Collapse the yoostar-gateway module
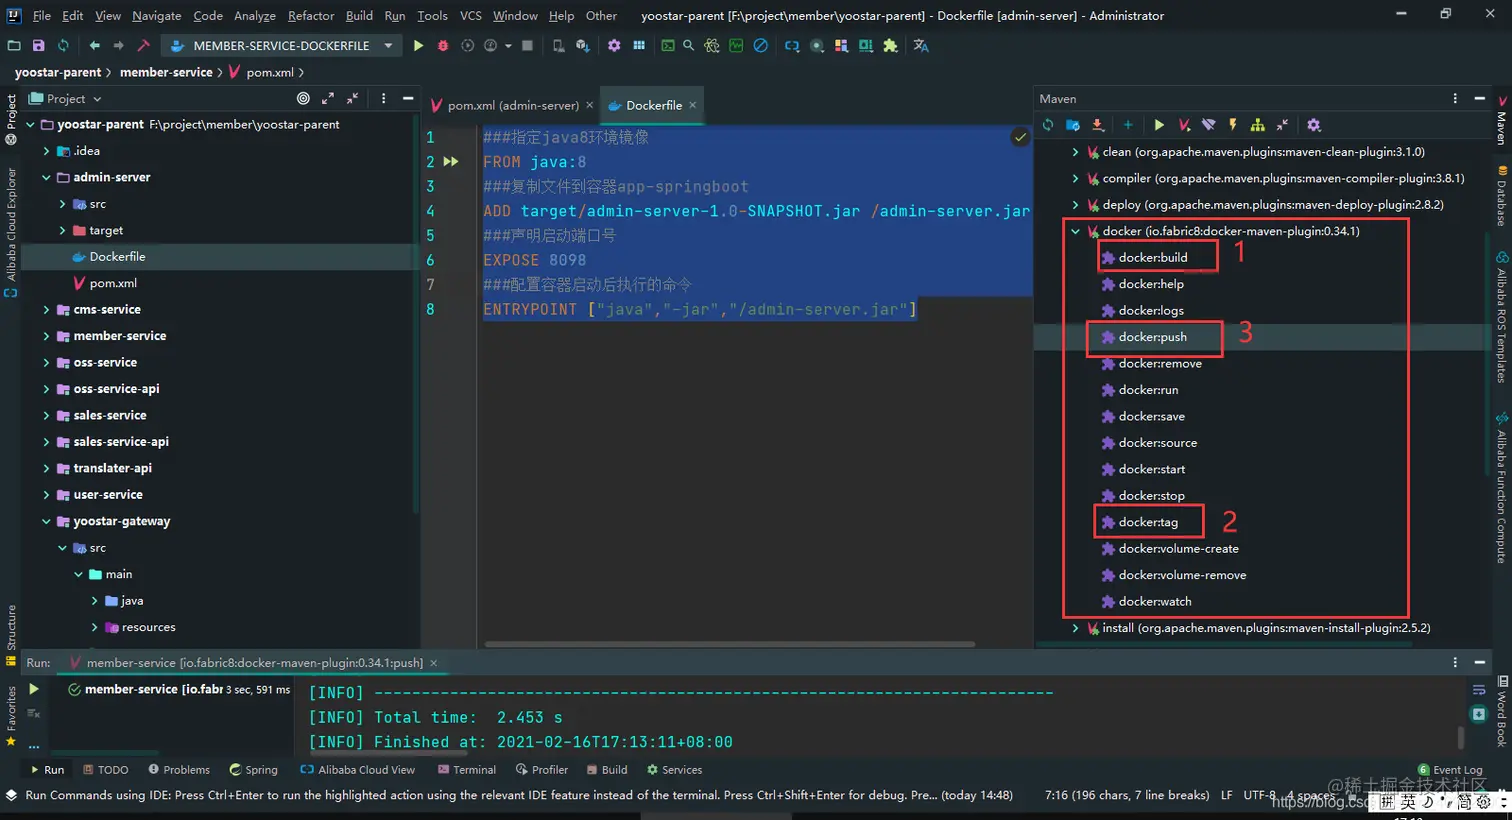1512x820 pixels. 46,521
